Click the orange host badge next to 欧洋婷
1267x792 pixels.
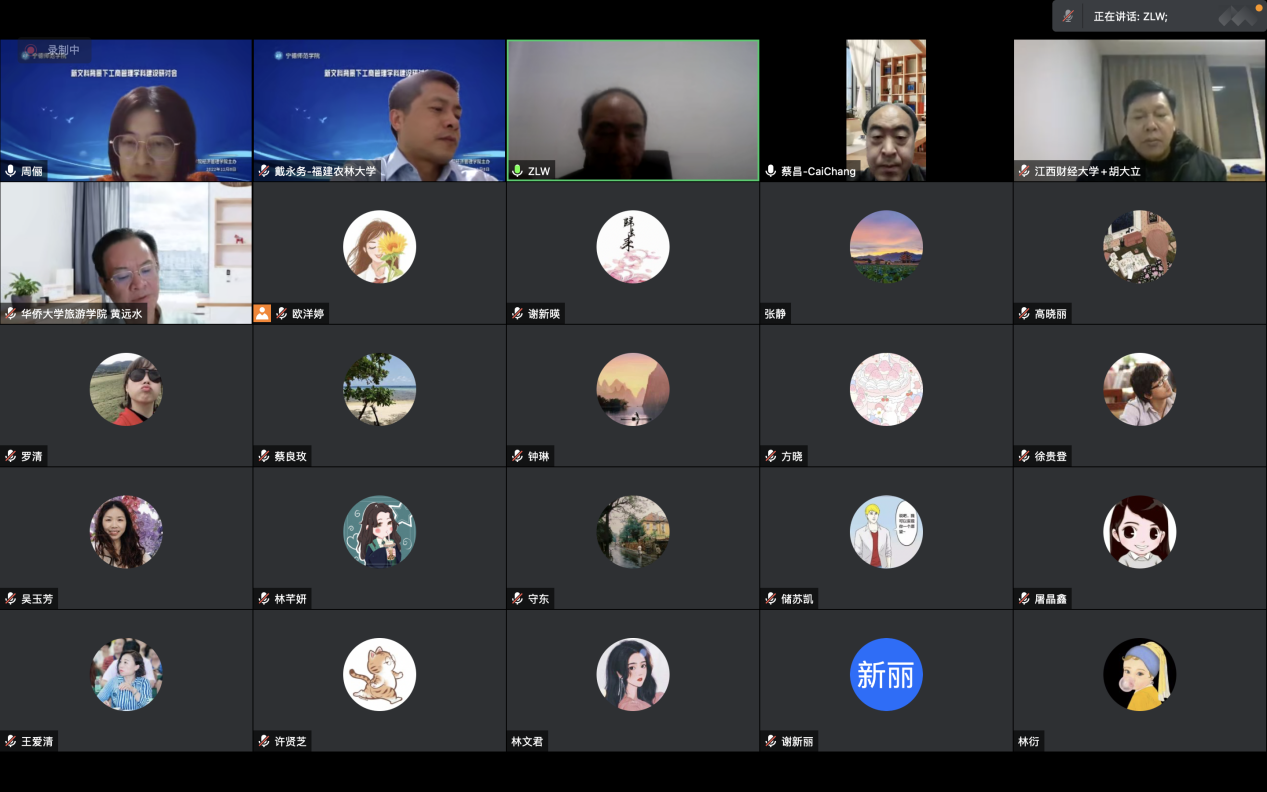(x=262, y=314)
